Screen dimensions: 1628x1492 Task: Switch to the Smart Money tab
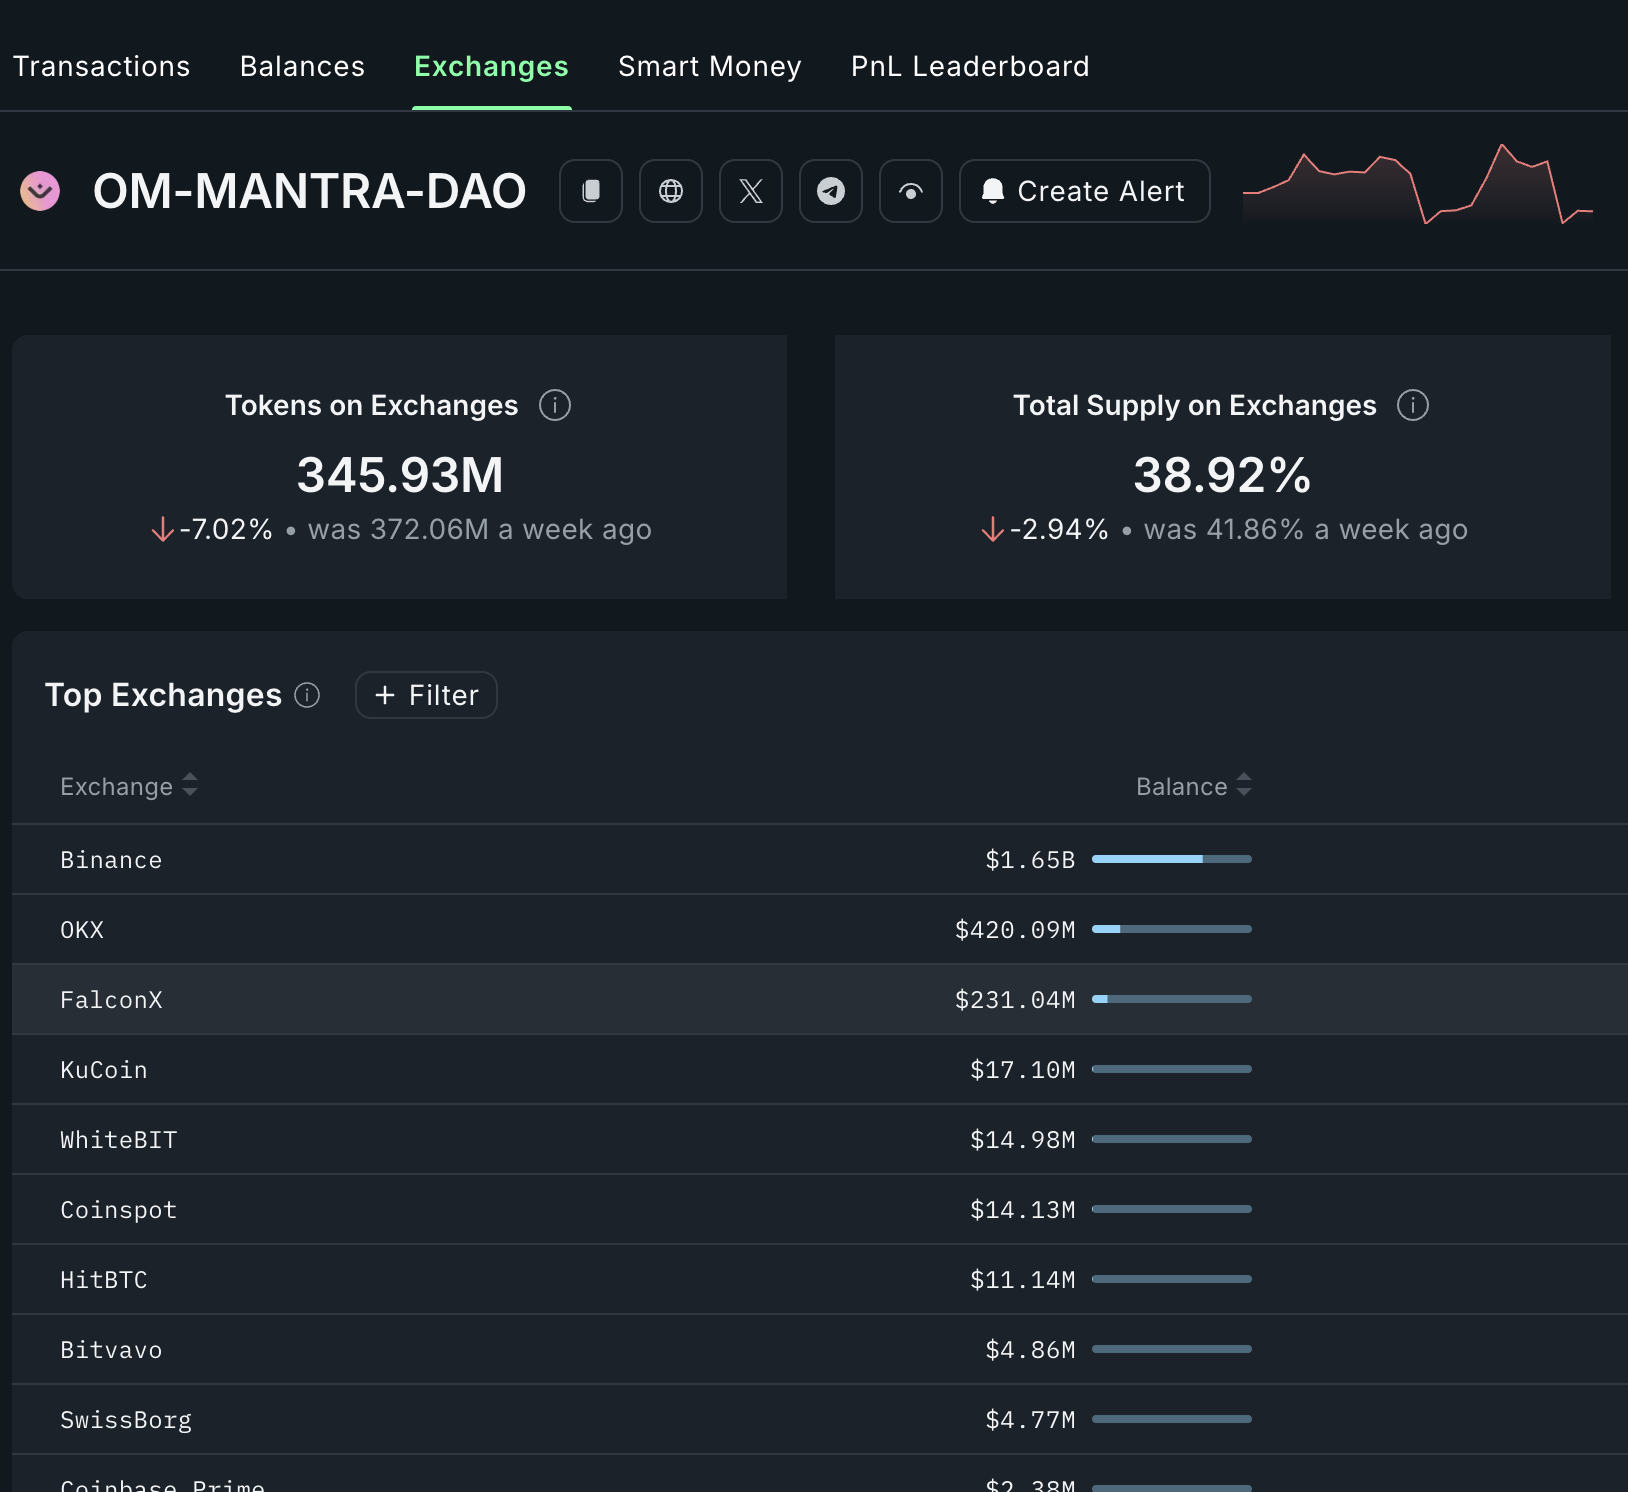(709, 66)
